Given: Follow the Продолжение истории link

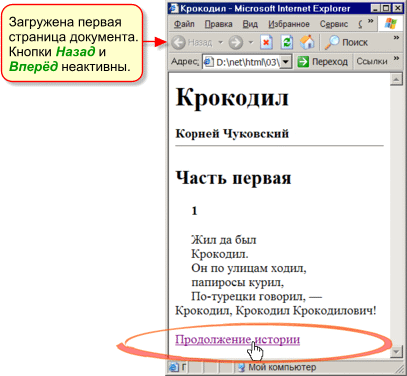Looking at the screenshot, I should [238, 339].
